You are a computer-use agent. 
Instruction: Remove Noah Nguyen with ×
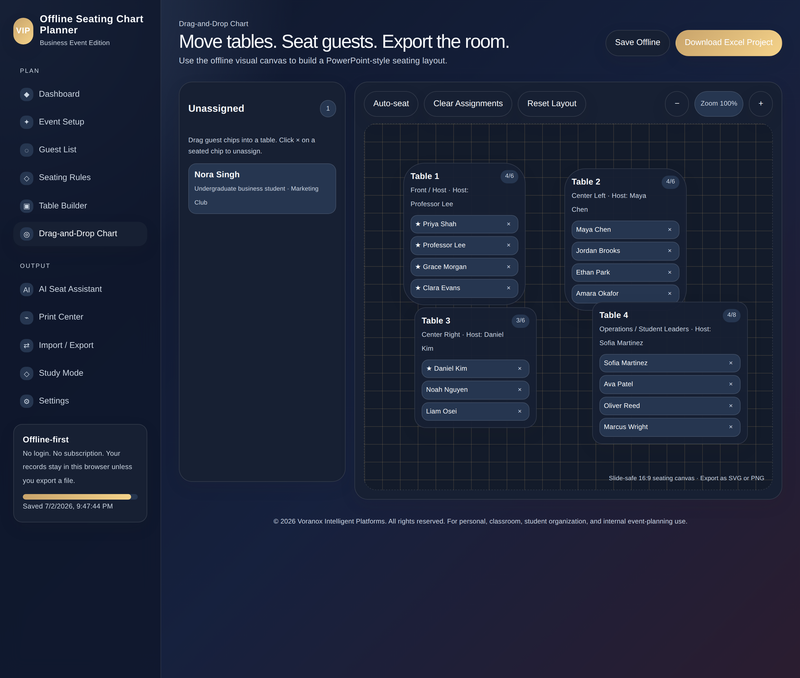click(x=519, y=390)
